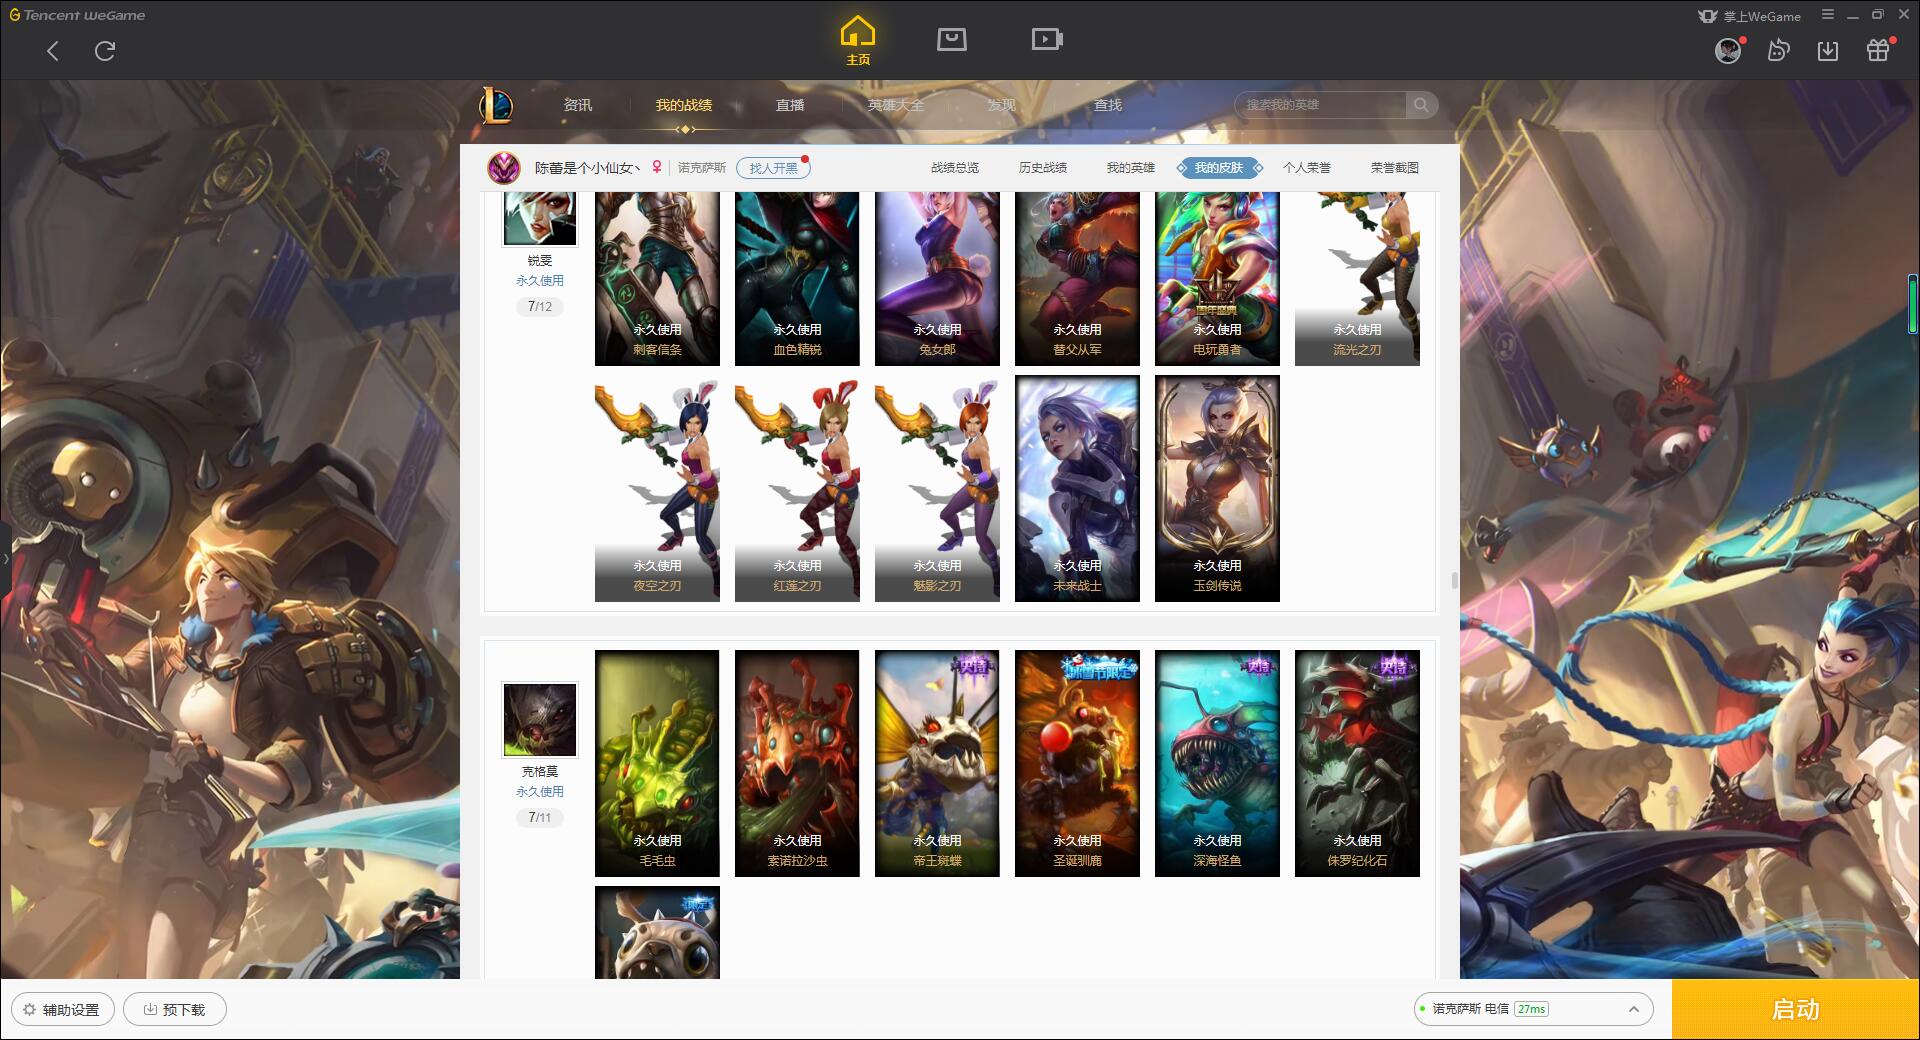Open the 红莲之刃 skin thumbnail
Screen dimensions: 1920x1040
[x=797, y=489]
